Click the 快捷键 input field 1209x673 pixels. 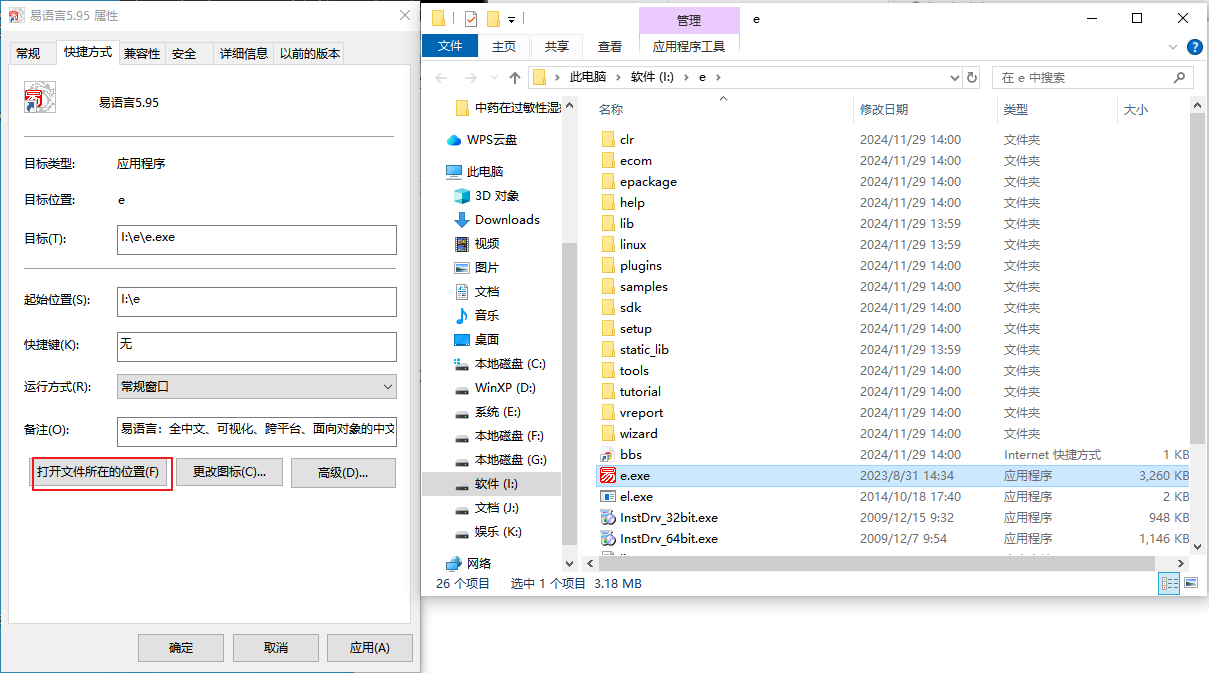(256, 346)
